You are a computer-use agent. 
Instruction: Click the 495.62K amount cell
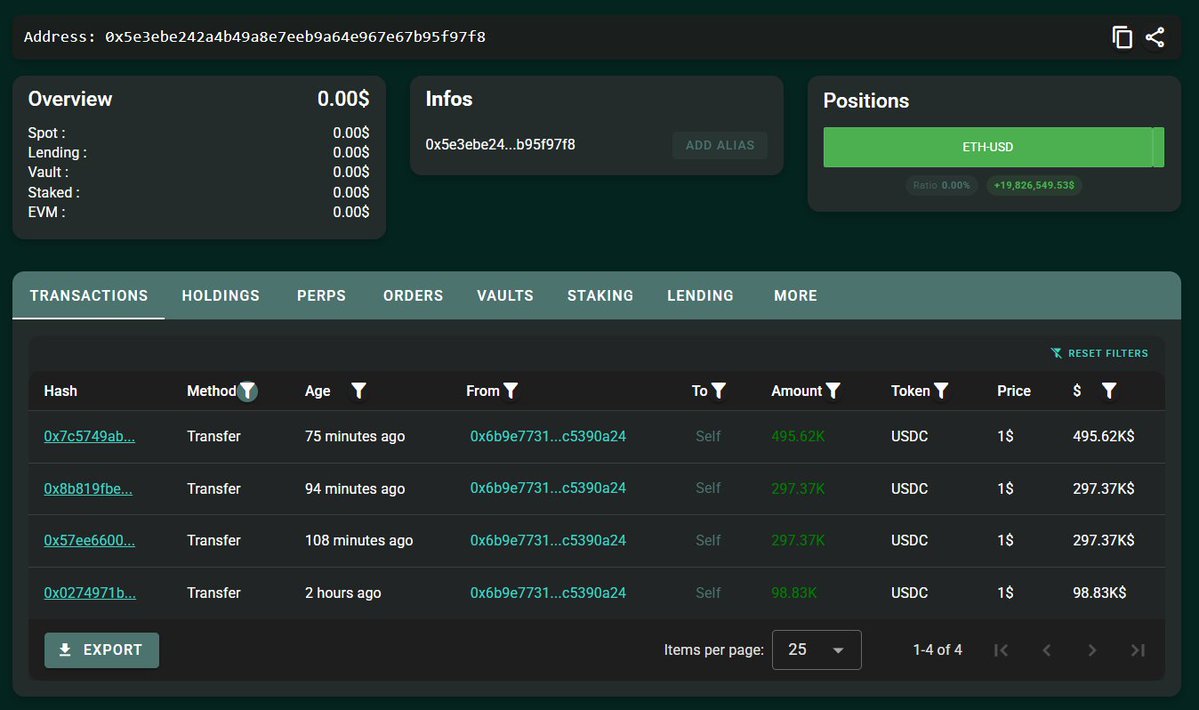coord(798,436)
